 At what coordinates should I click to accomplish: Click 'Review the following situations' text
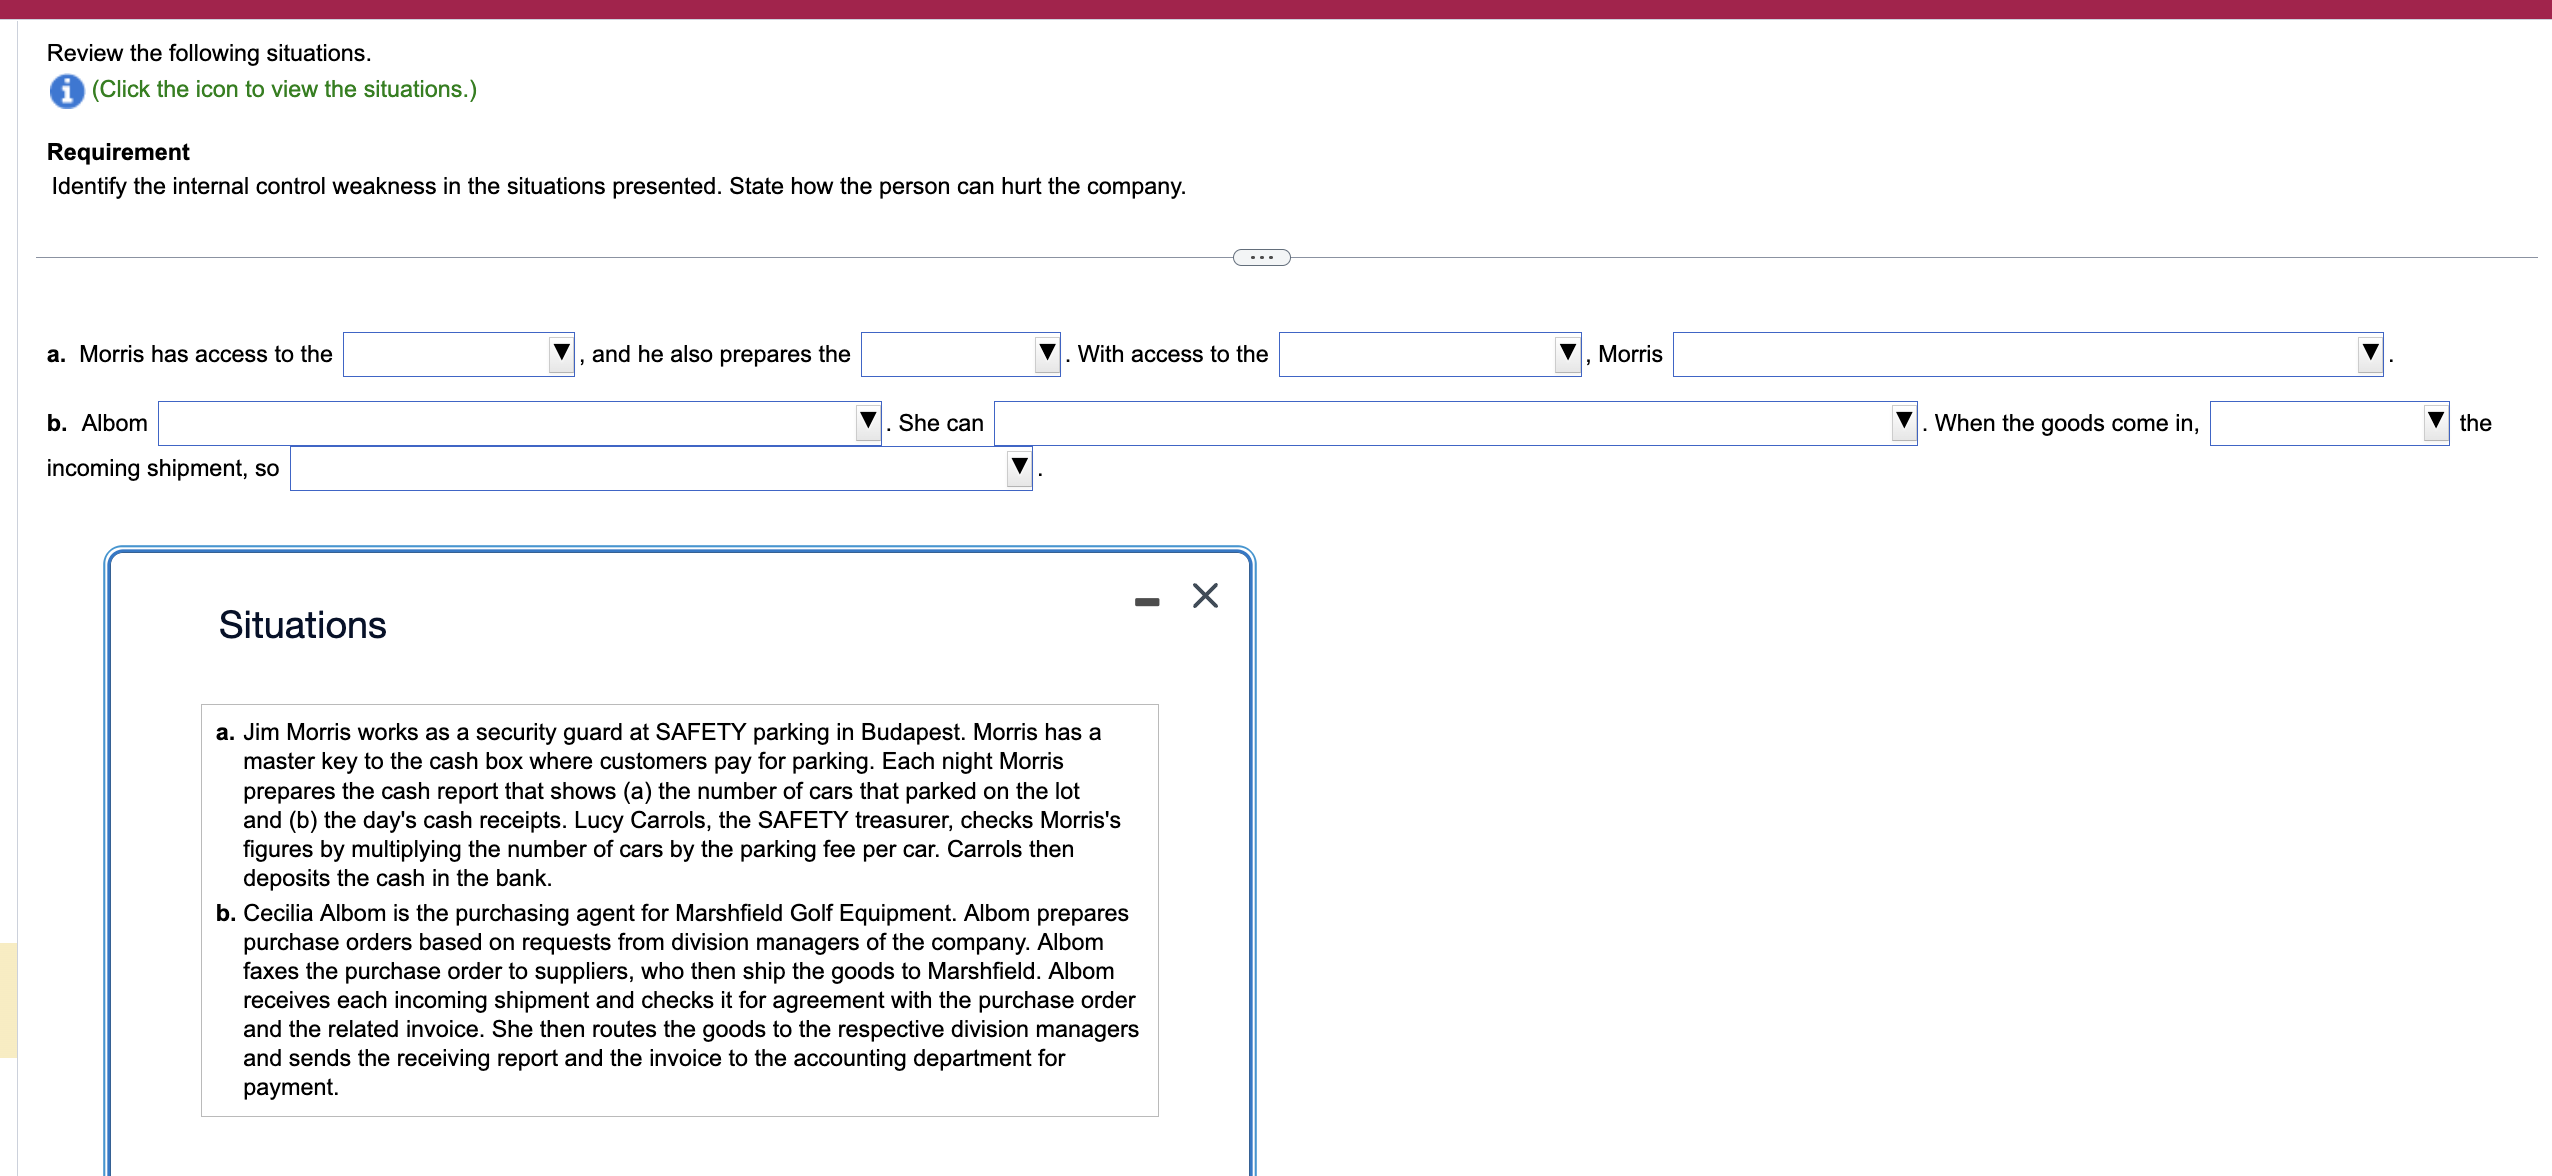coord(208,53)
